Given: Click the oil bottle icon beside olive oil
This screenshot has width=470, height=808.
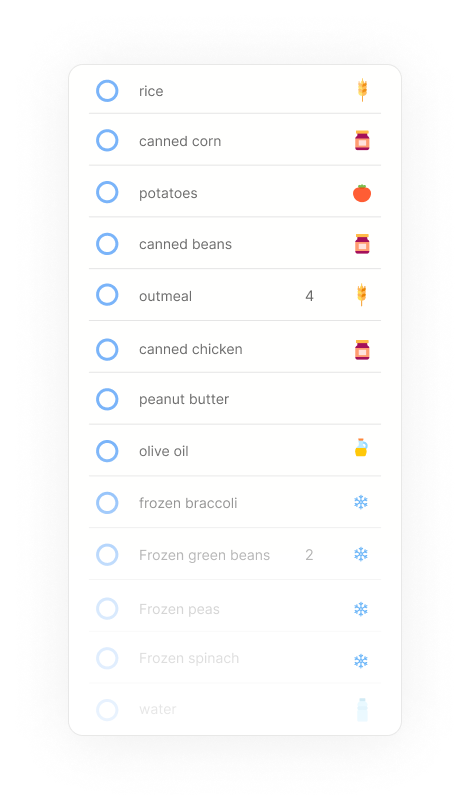Looking at the screenshot, I should 361,448.
